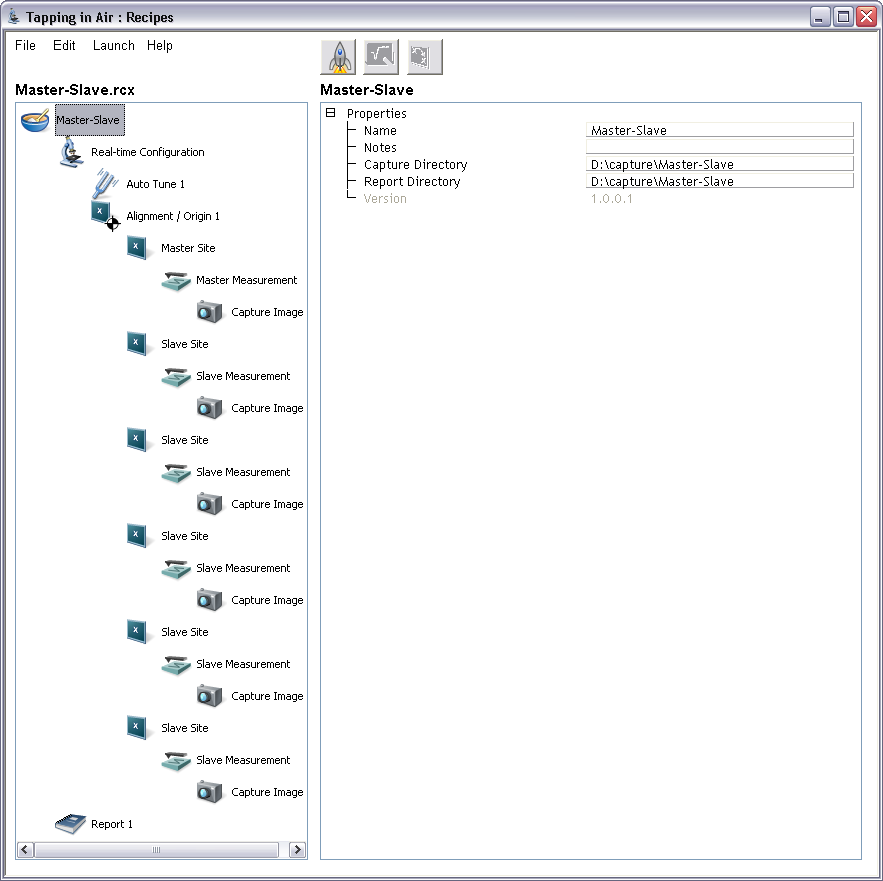The height and width of the screenshot is (881, 883).
Task: Click the Real-time Configuration microscope icon
Action: [x=70, y=152]
